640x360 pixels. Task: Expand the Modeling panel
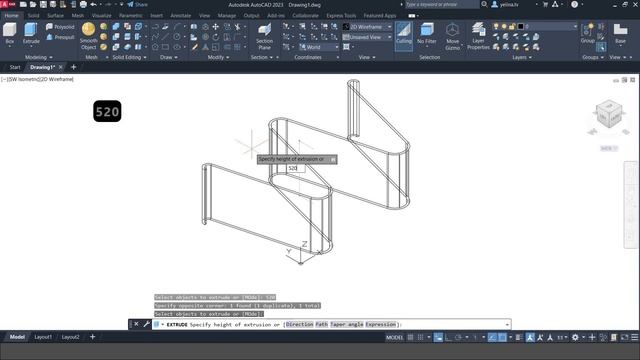tap(39, 57)
